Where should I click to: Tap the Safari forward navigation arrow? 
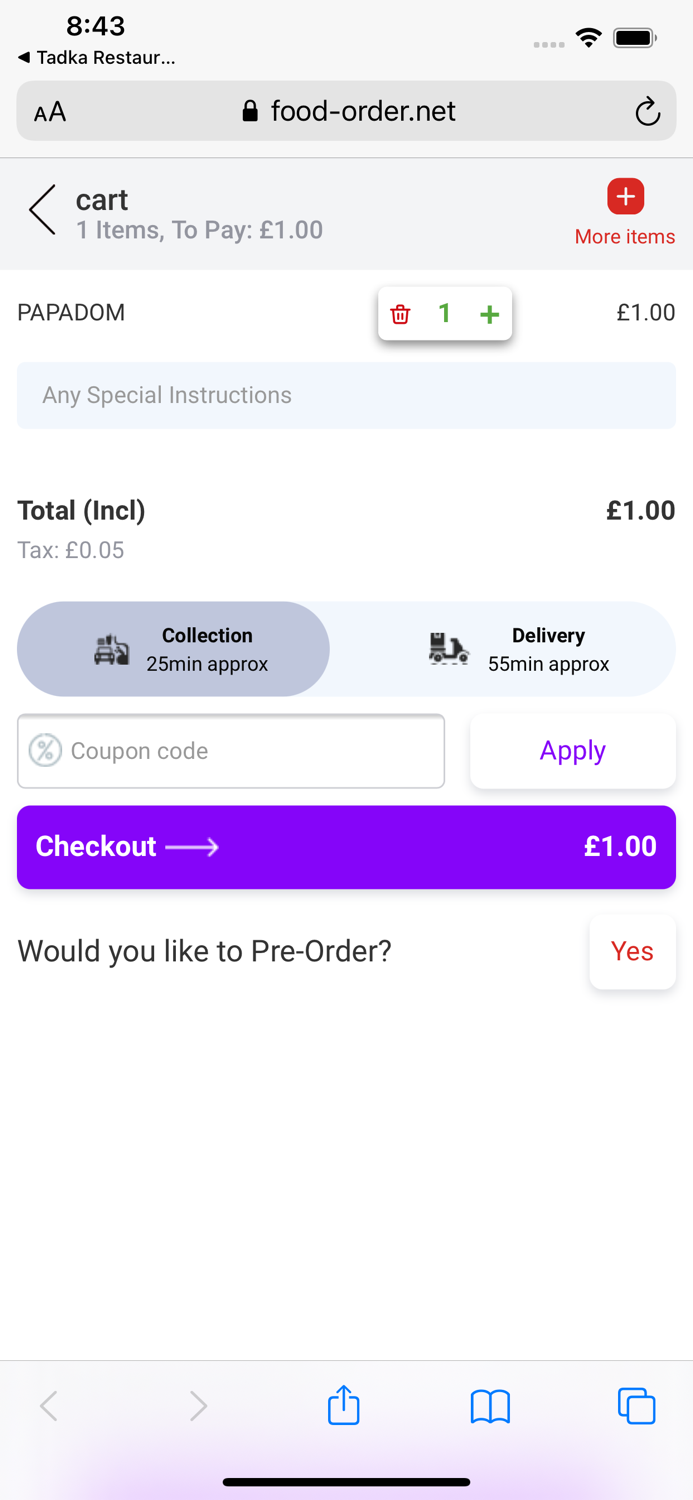click(198, 1406)
